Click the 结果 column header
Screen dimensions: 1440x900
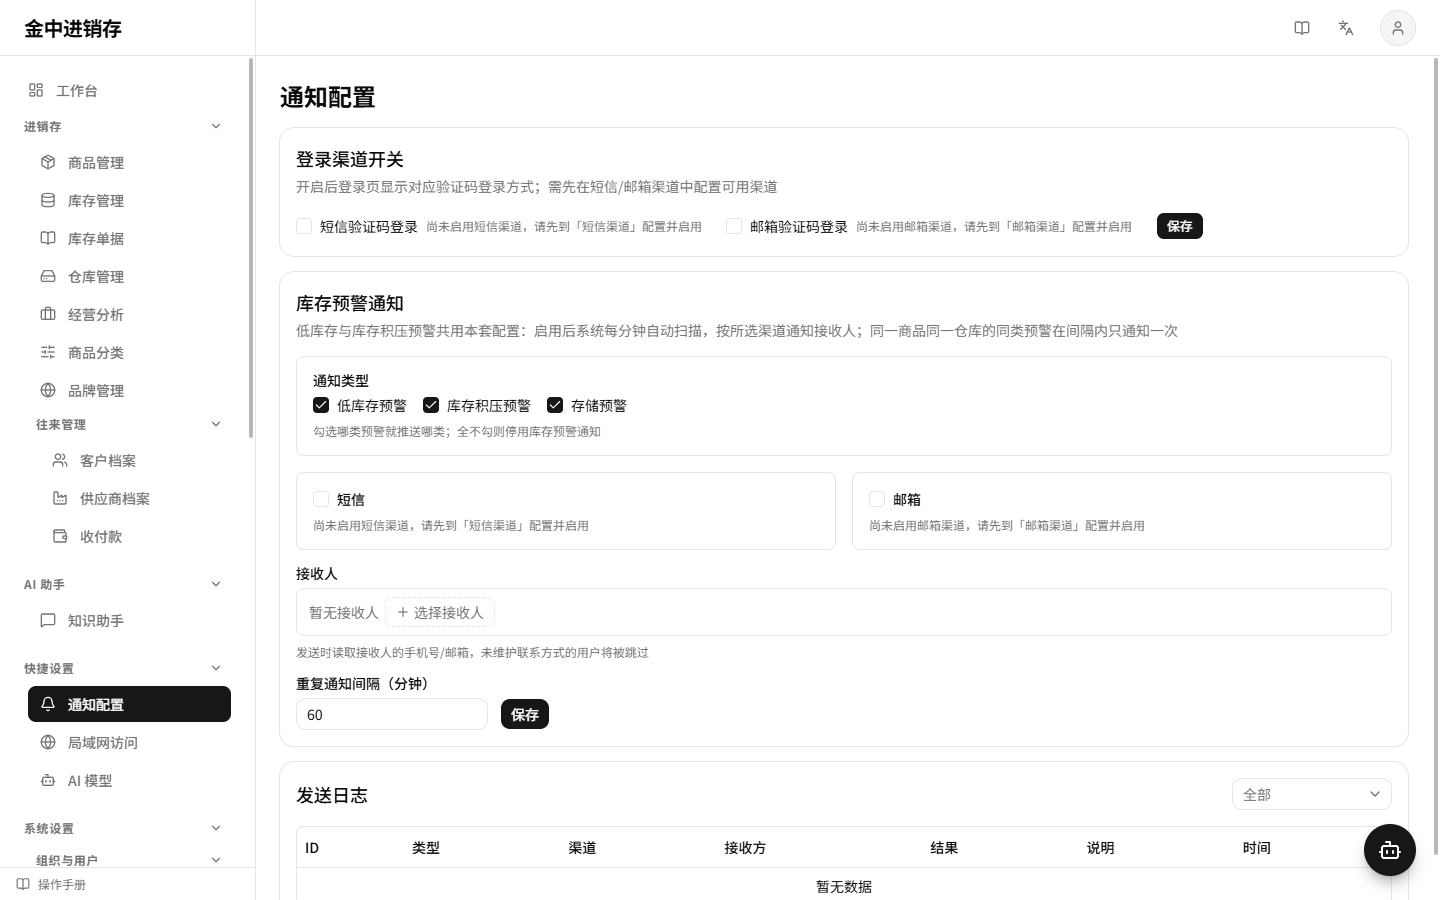pyautogui.click(x=944, y=847)
